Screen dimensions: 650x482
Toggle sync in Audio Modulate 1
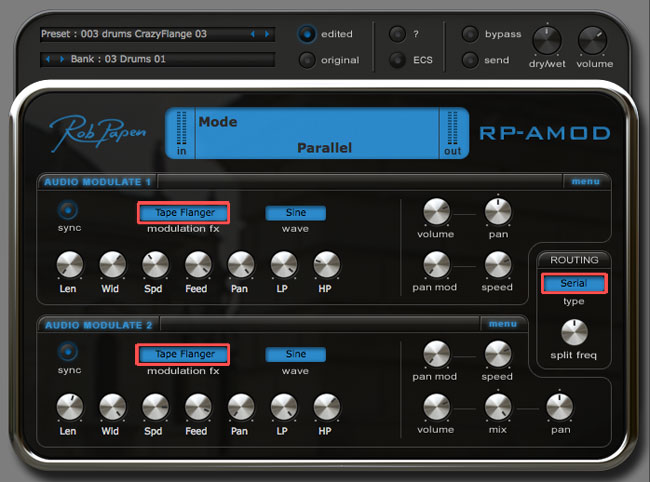[x=68, y=210]
